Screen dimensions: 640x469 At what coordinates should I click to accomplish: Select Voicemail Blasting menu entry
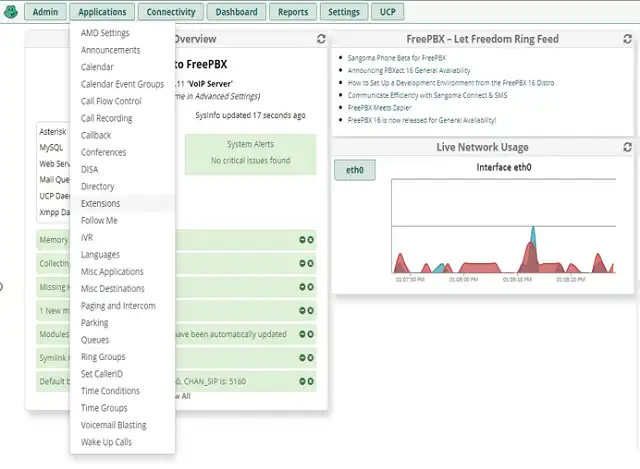113,425
